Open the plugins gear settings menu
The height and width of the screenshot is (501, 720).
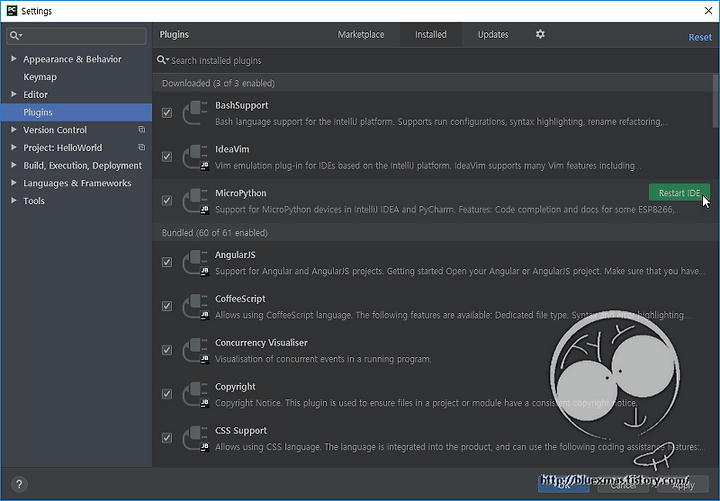[540, 34]
